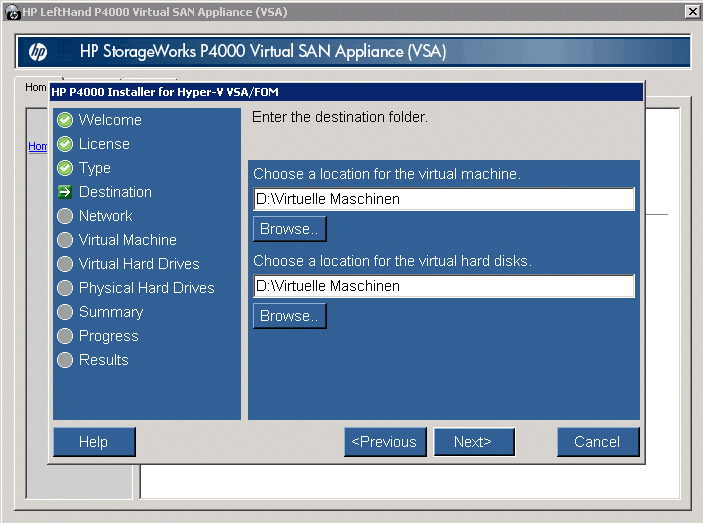Browse for the virtual machine location
The image size is (703, 523).
pyautogui.click(x=290, y=229)
